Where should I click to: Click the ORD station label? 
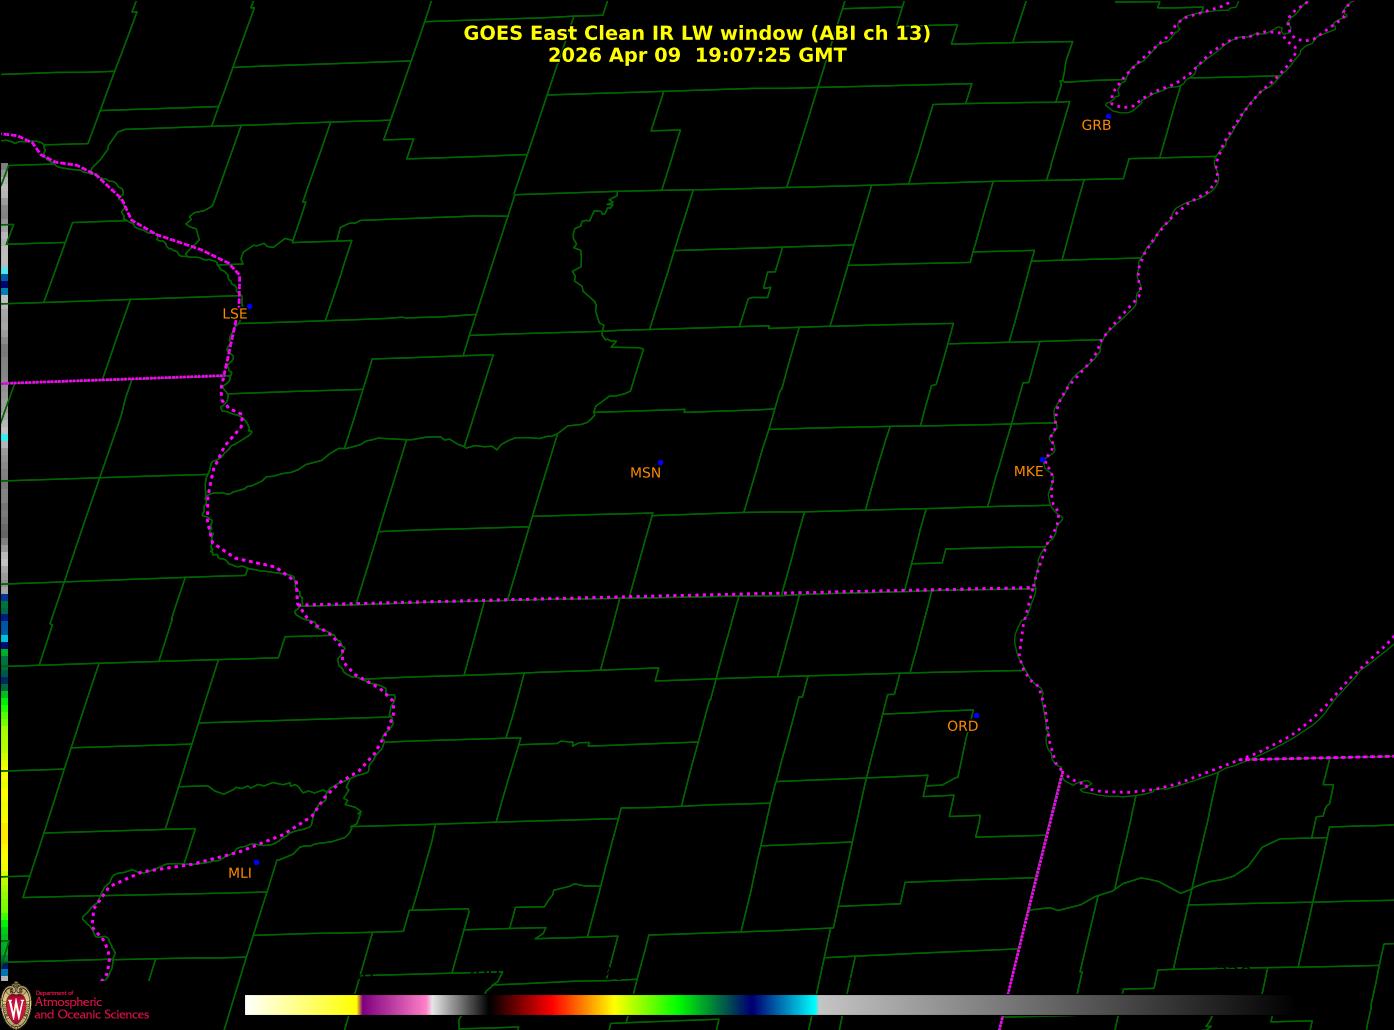(962, 726)
